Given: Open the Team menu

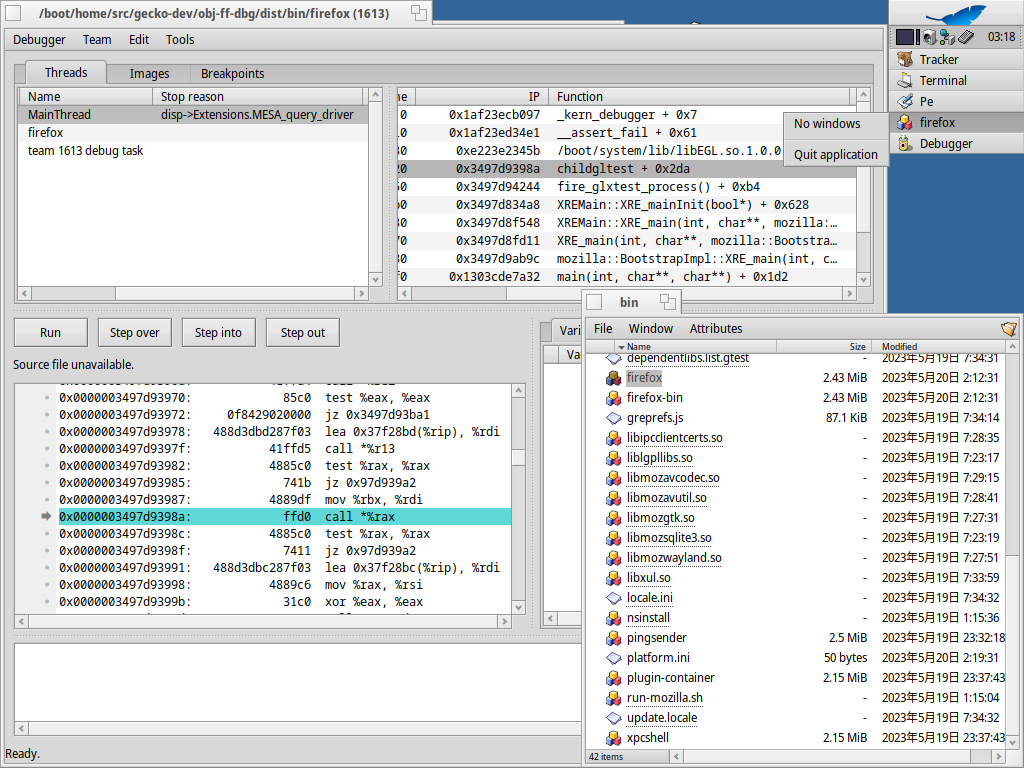Looking at the screenshot, I should [x=97, y=40].
